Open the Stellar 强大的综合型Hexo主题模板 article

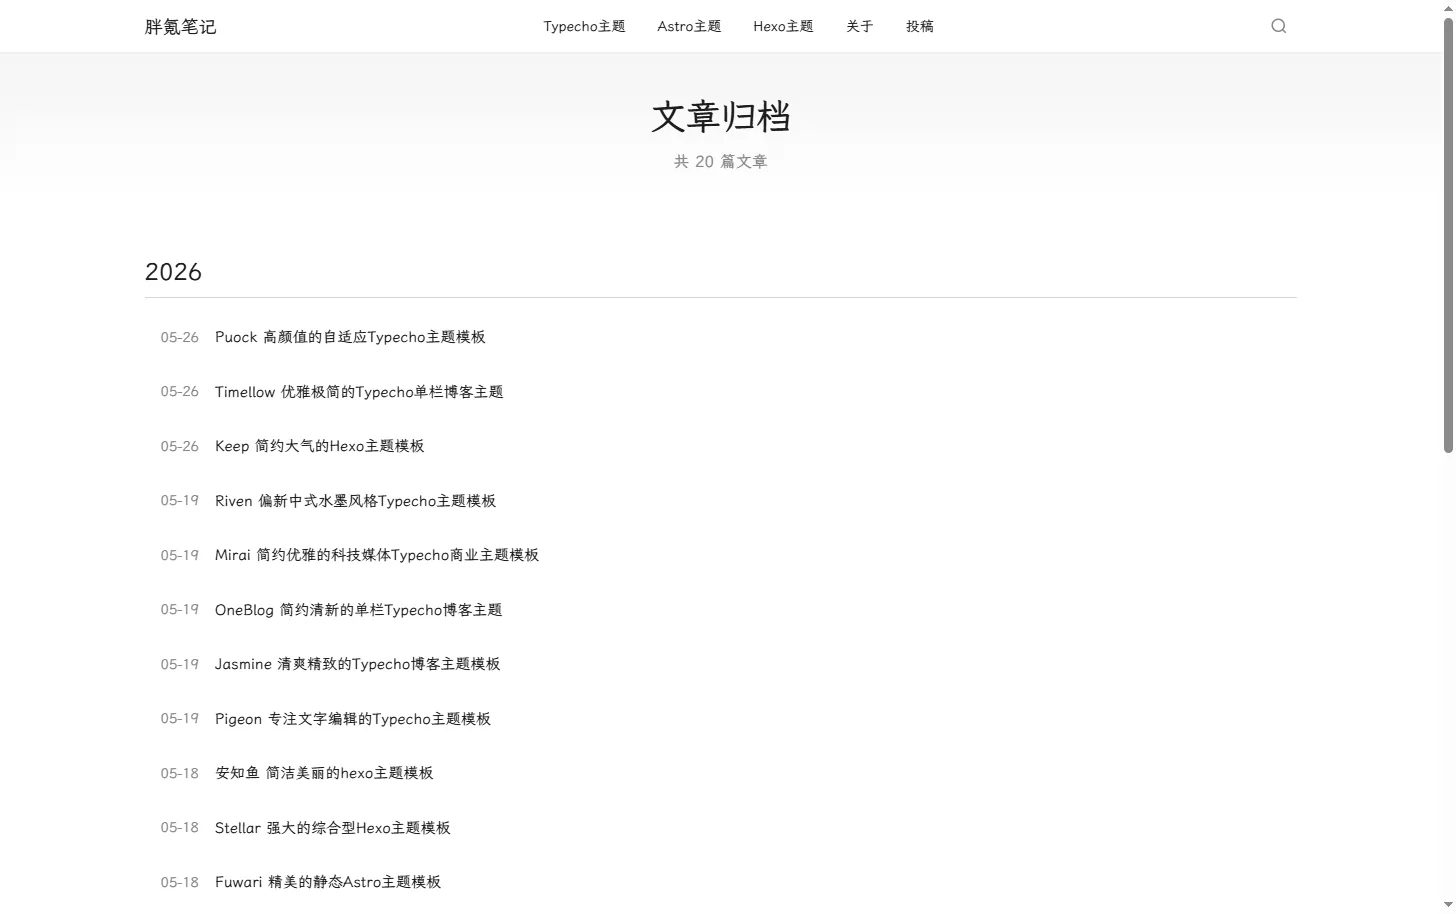coord(333,828)
